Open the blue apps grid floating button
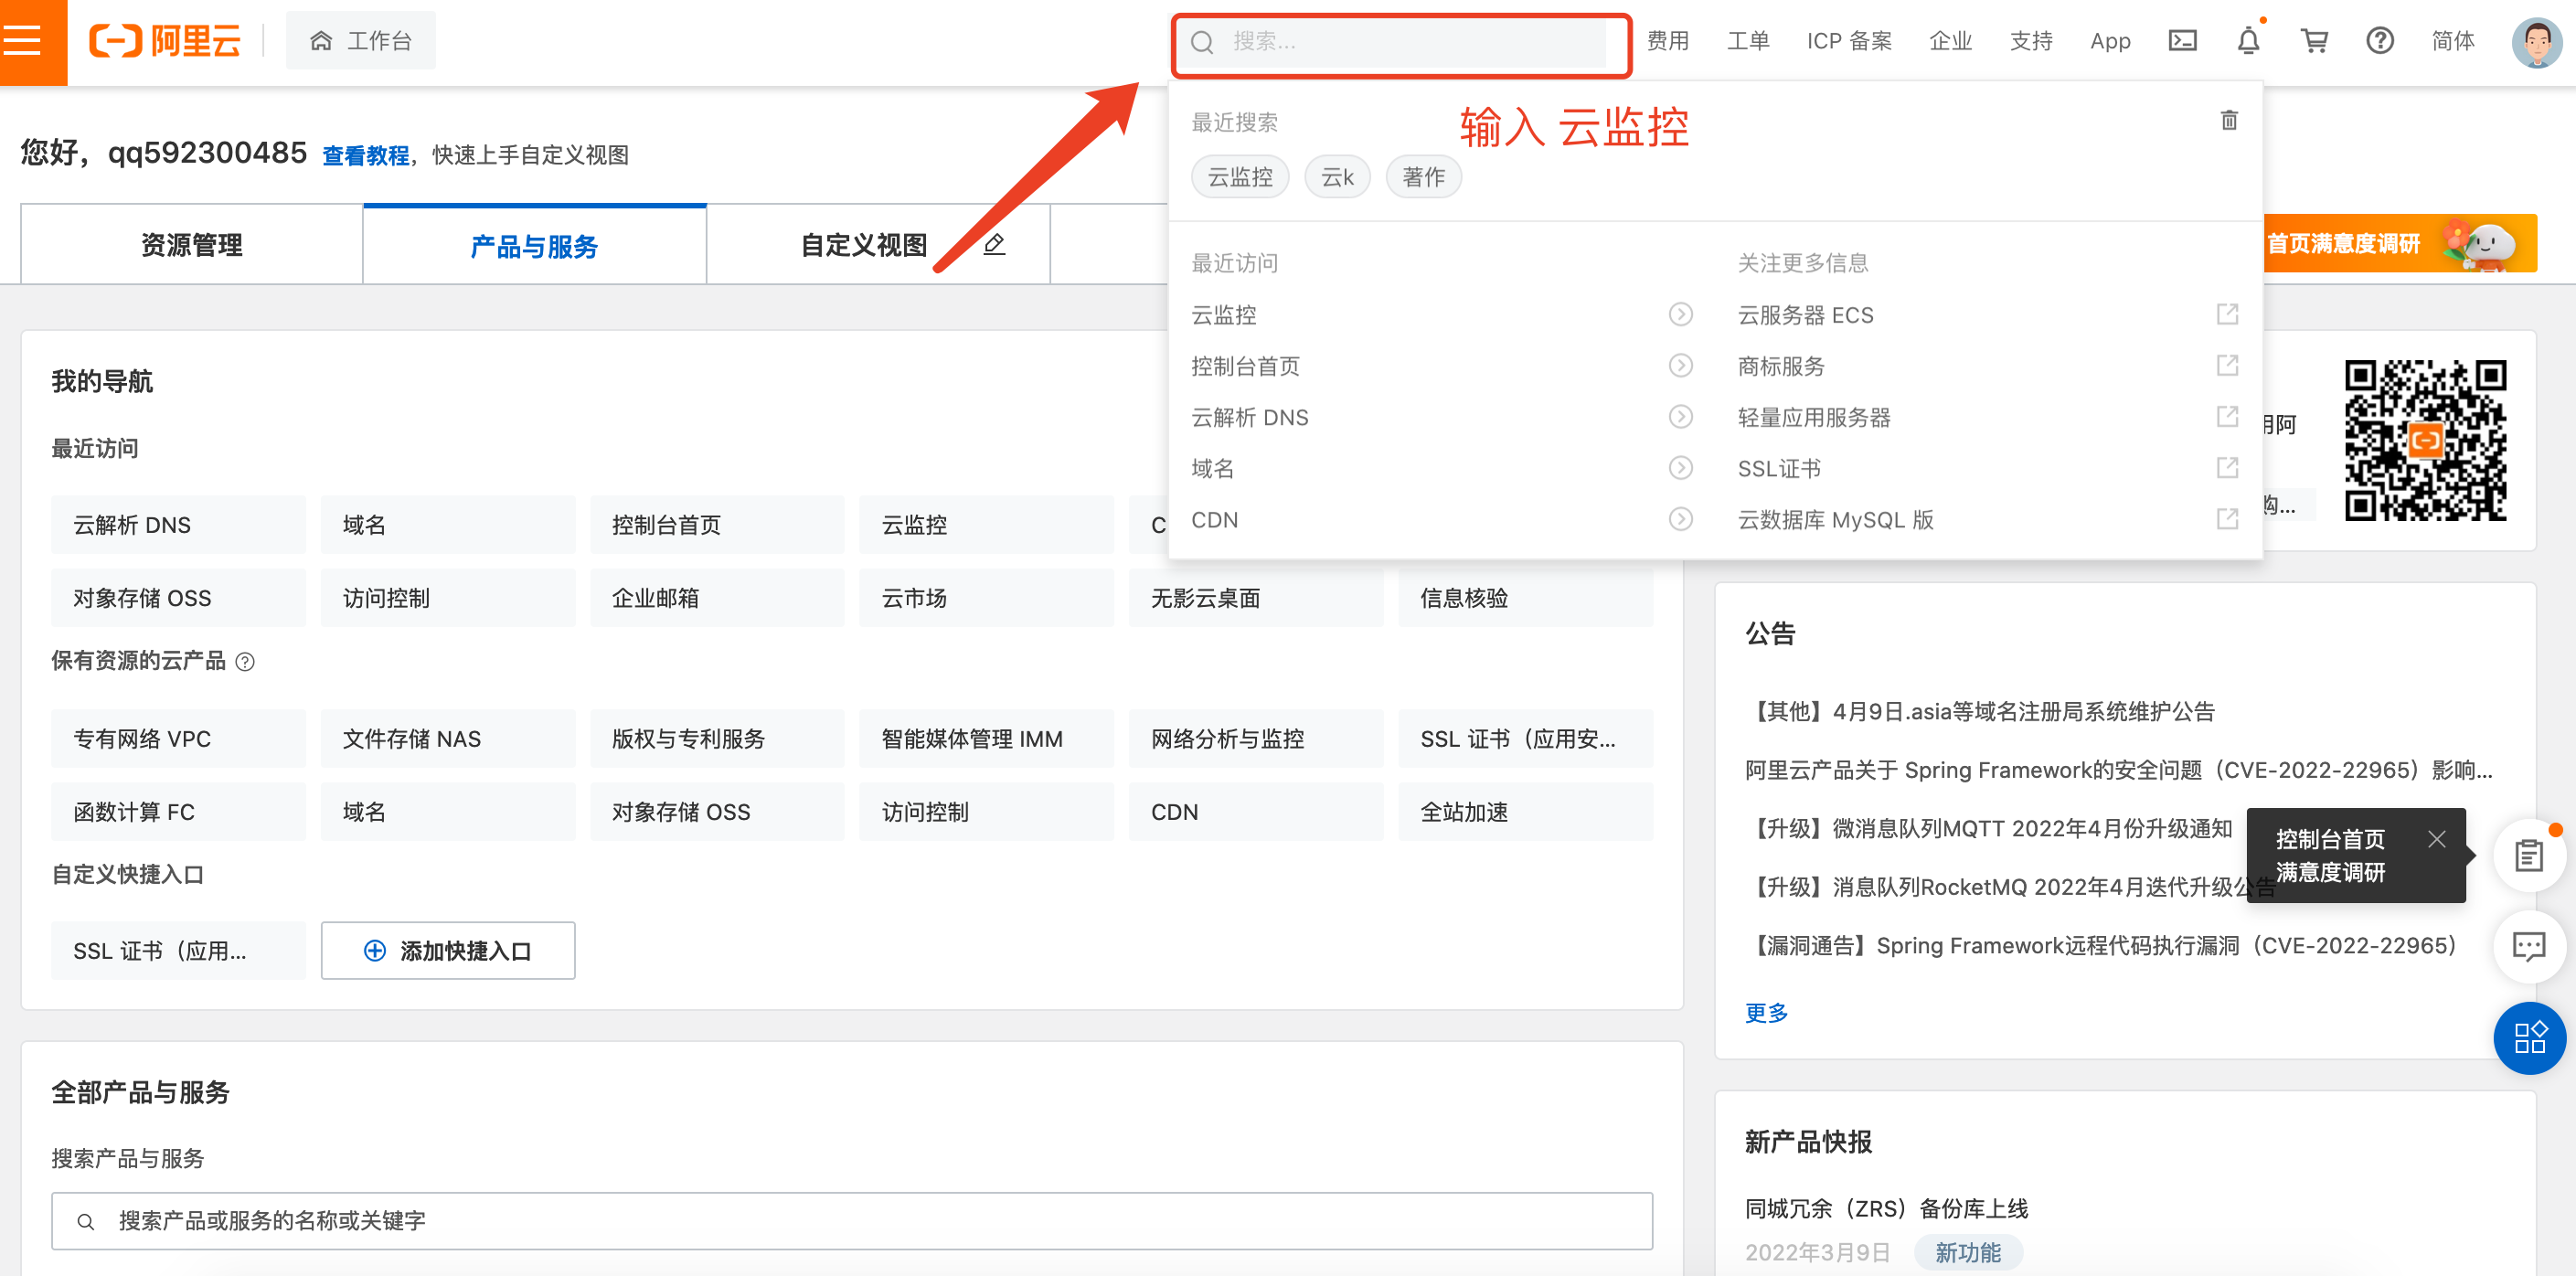Image resolution: width=2576 pixels, height=1276 pixels. click(2529, 1038)
